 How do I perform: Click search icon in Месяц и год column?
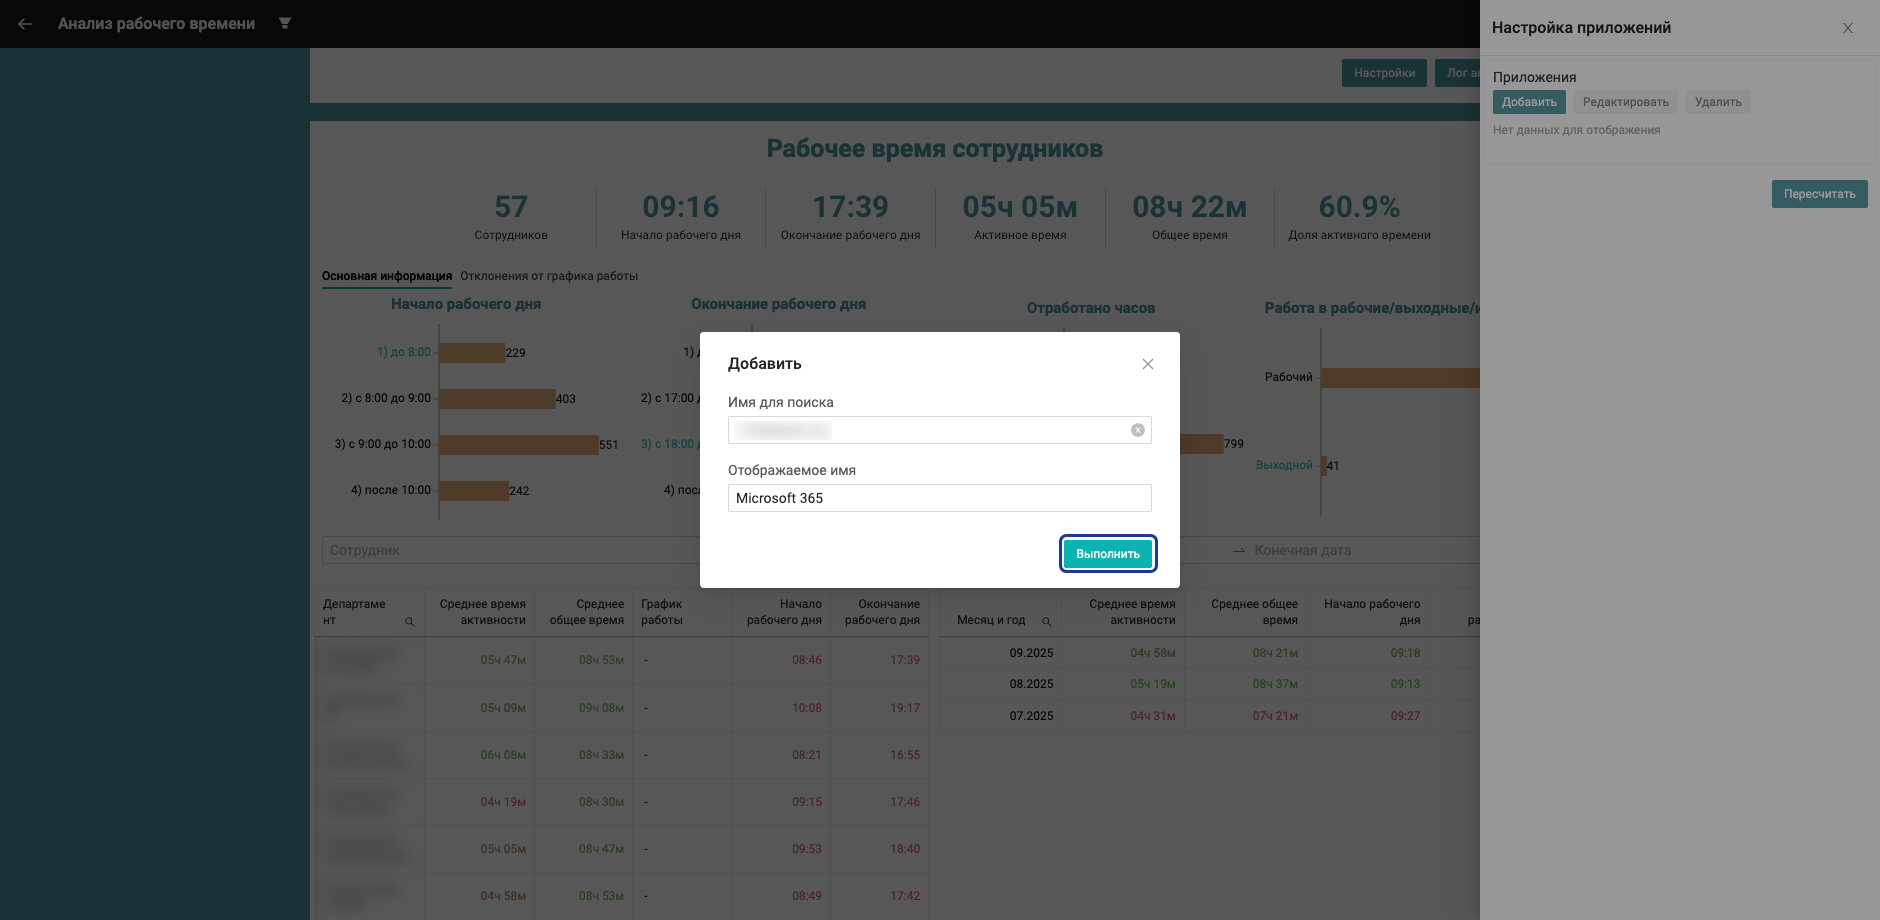[1047, 622]
